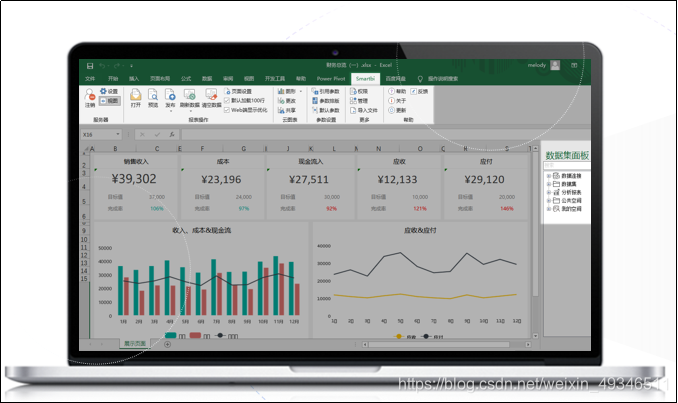
Task: Click the confirm checkmark formula bar button
Action: pos(157,135)
